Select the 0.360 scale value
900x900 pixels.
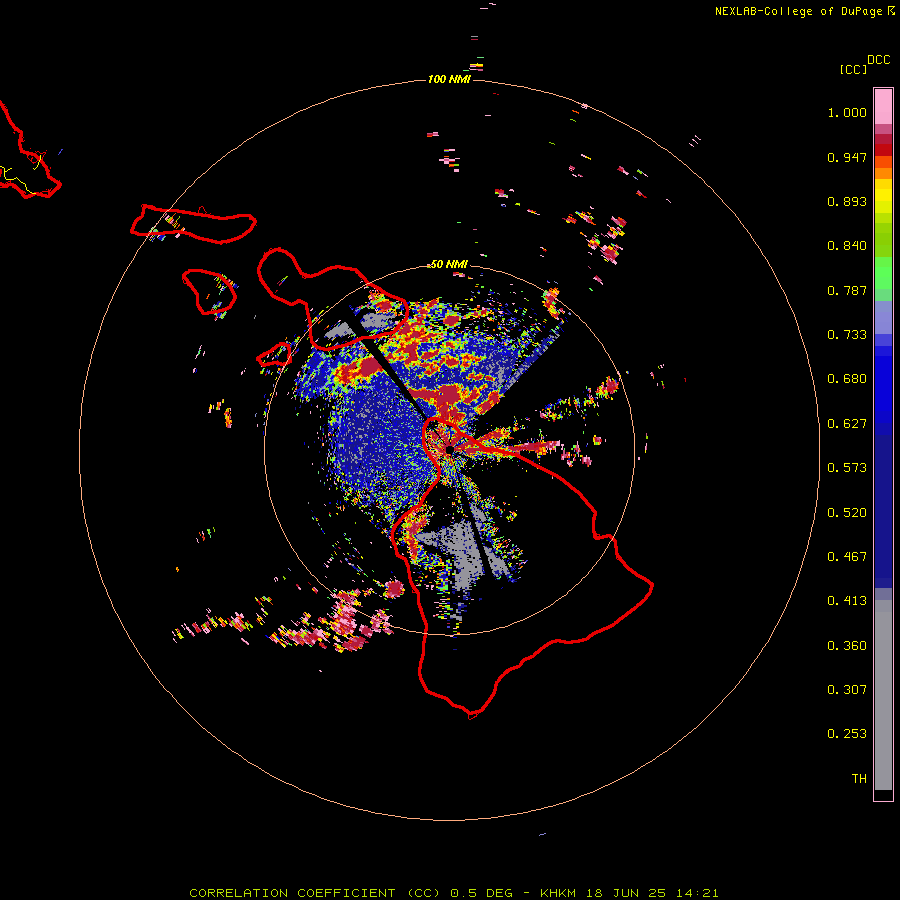tap(847, 646)
